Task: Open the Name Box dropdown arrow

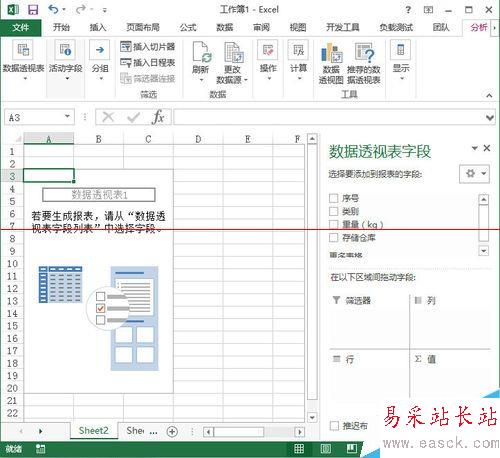Action: tap(67, 116)
